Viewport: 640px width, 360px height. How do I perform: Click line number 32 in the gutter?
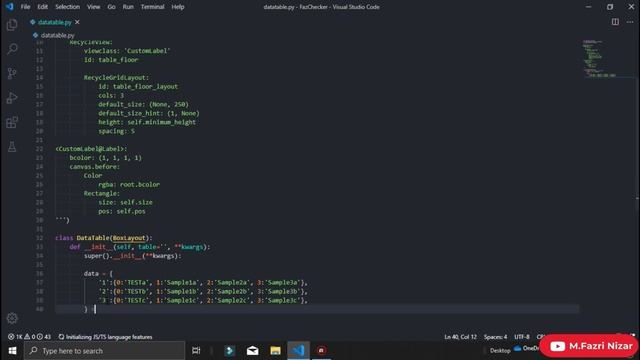pos(39,238)
